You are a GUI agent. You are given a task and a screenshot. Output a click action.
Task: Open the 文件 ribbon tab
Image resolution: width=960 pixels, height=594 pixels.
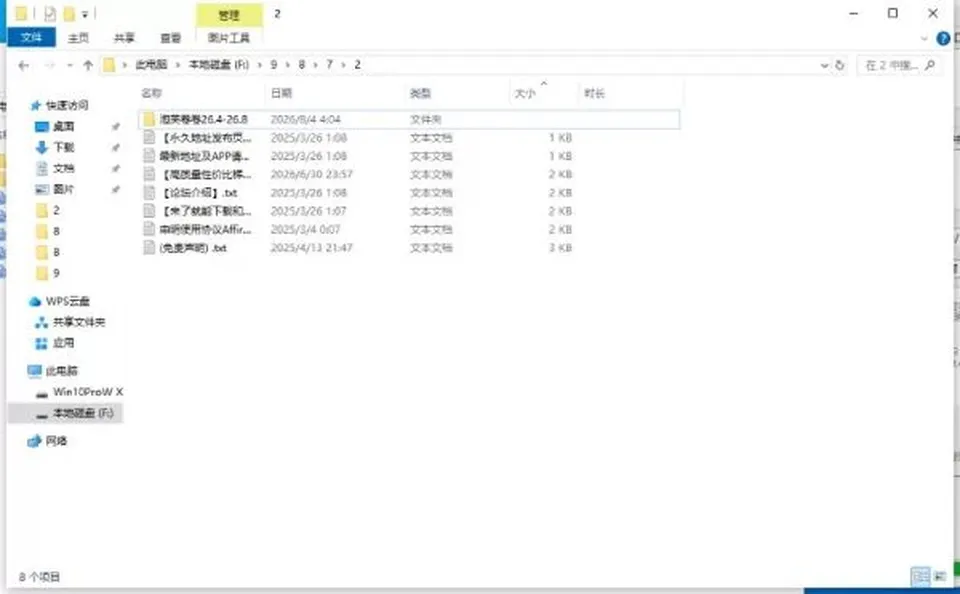point(31,37)
